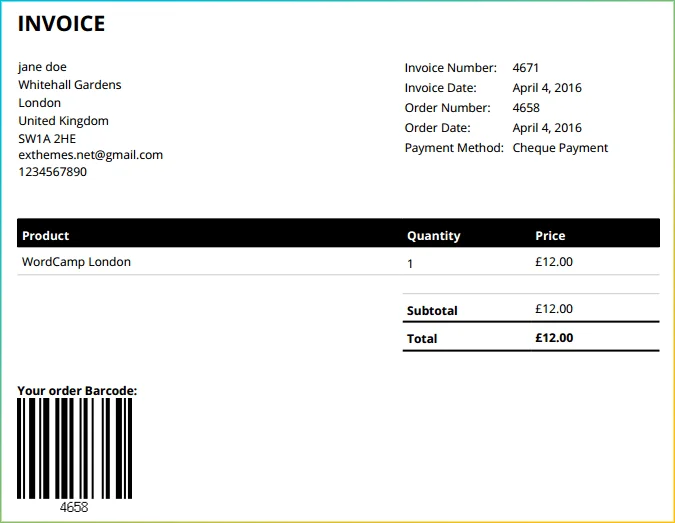Select the customer name jane doe
675x523 pixels.
pyautogui.click(x=42, y=67)
